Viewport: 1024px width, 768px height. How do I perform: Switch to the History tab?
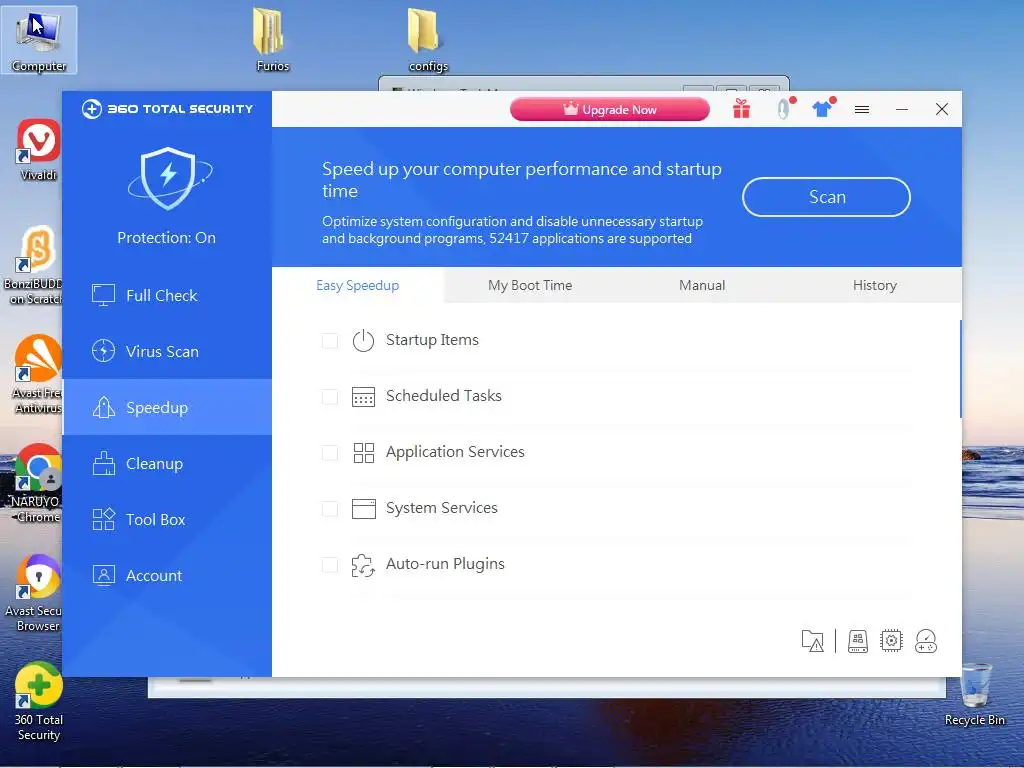874,285
